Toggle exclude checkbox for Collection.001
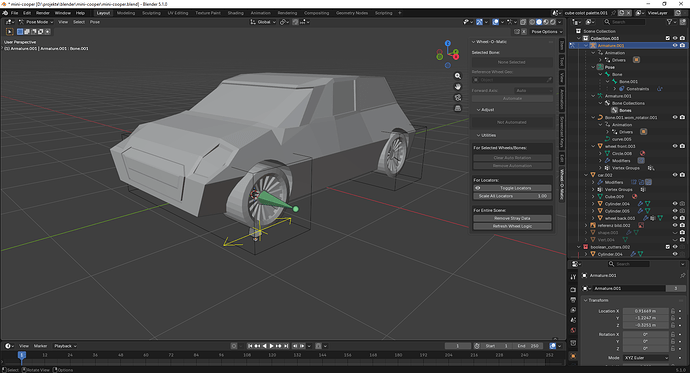This screenshot has height=373, width=690. click(x=668, y=38)
